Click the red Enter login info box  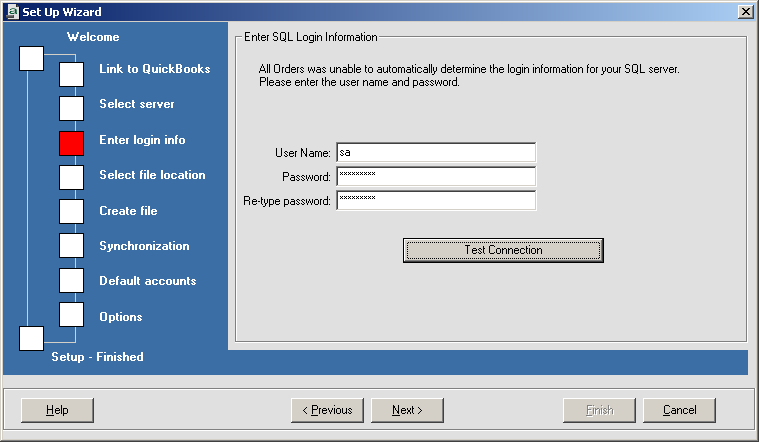[x=72, y=143]
